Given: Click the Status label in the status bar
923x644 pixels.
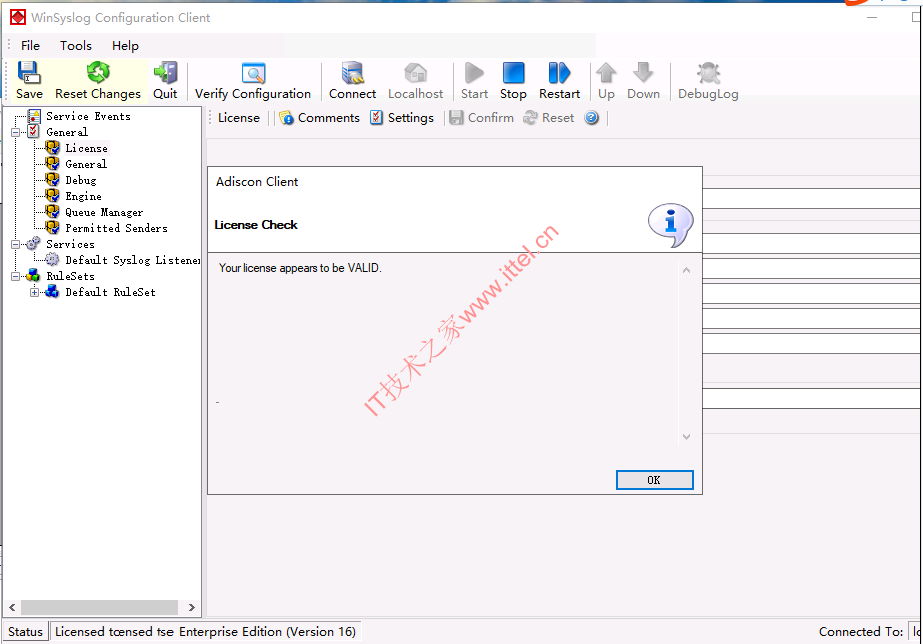Looking at the screenshot, I should coord(25,632).
